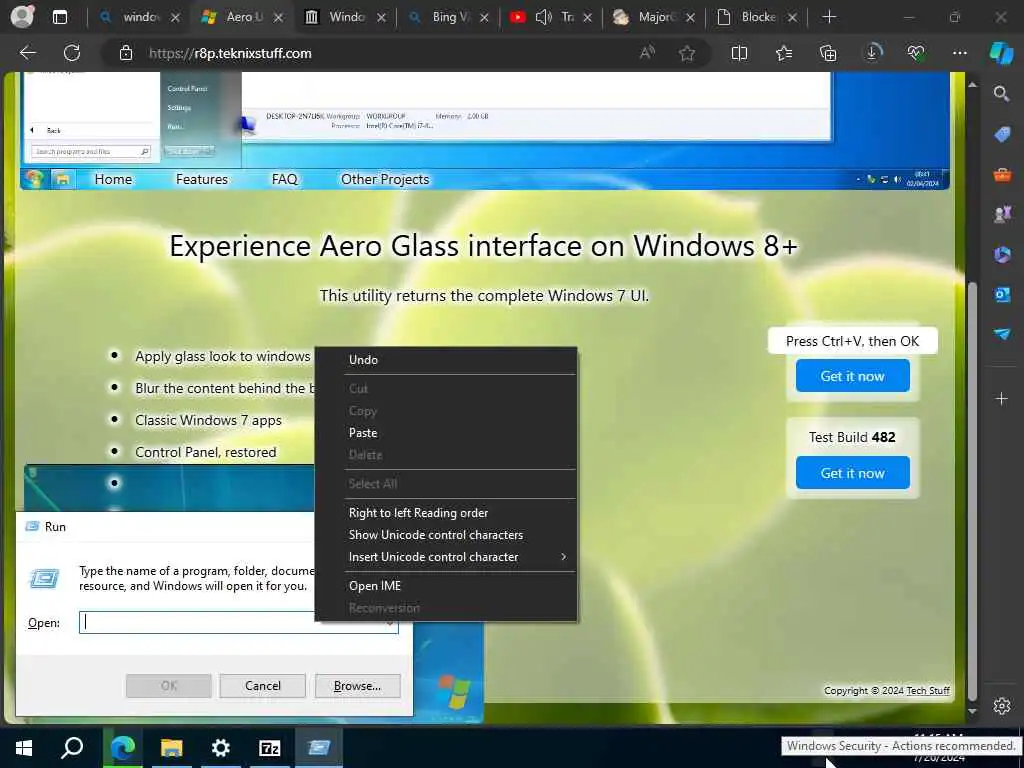Click the sidebar Search icon
The height and width of the screenshot is (768, 1024).
point(1002,94)
